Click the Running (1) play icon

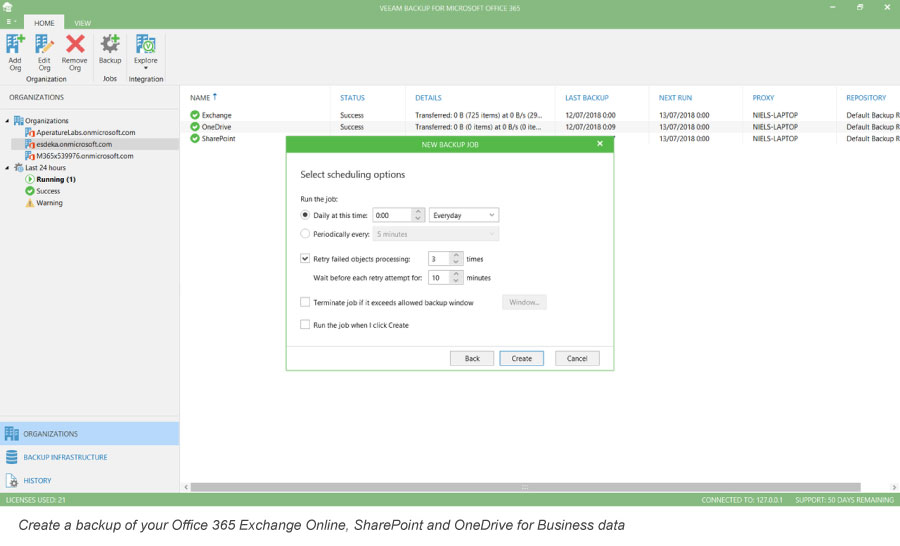coord(30,179)
